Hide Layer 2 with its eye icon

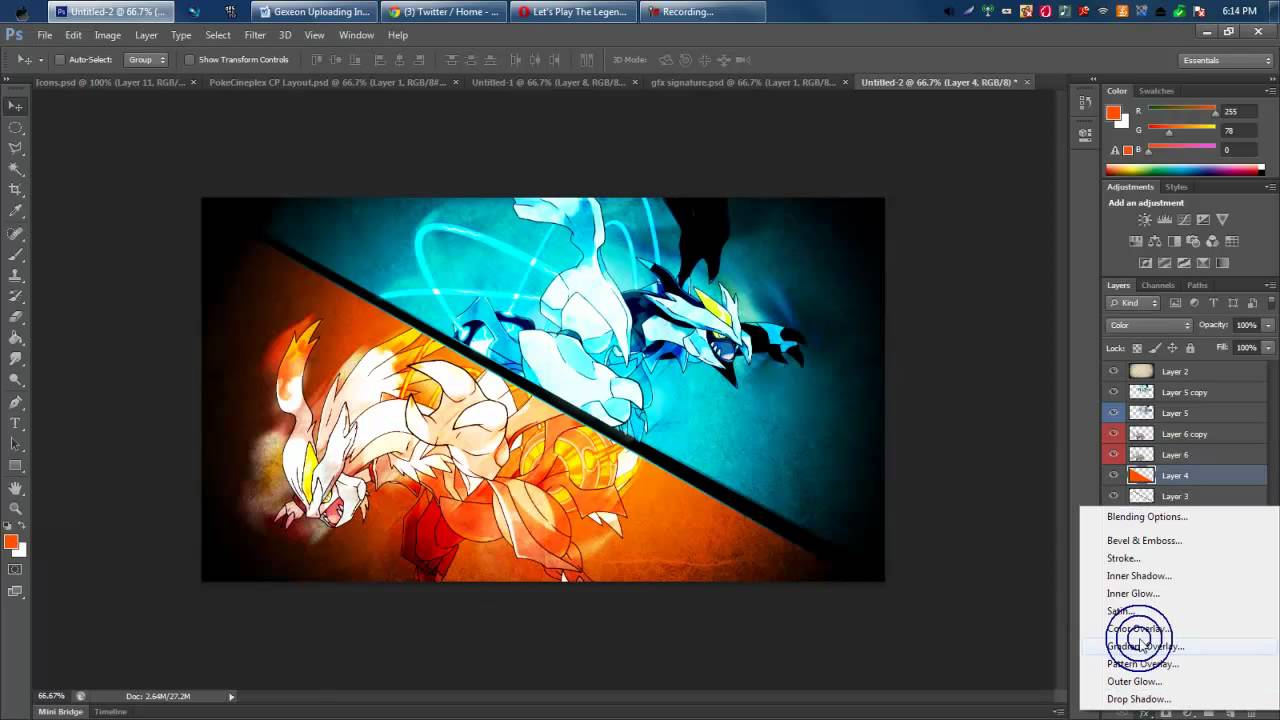point(1113,371)
